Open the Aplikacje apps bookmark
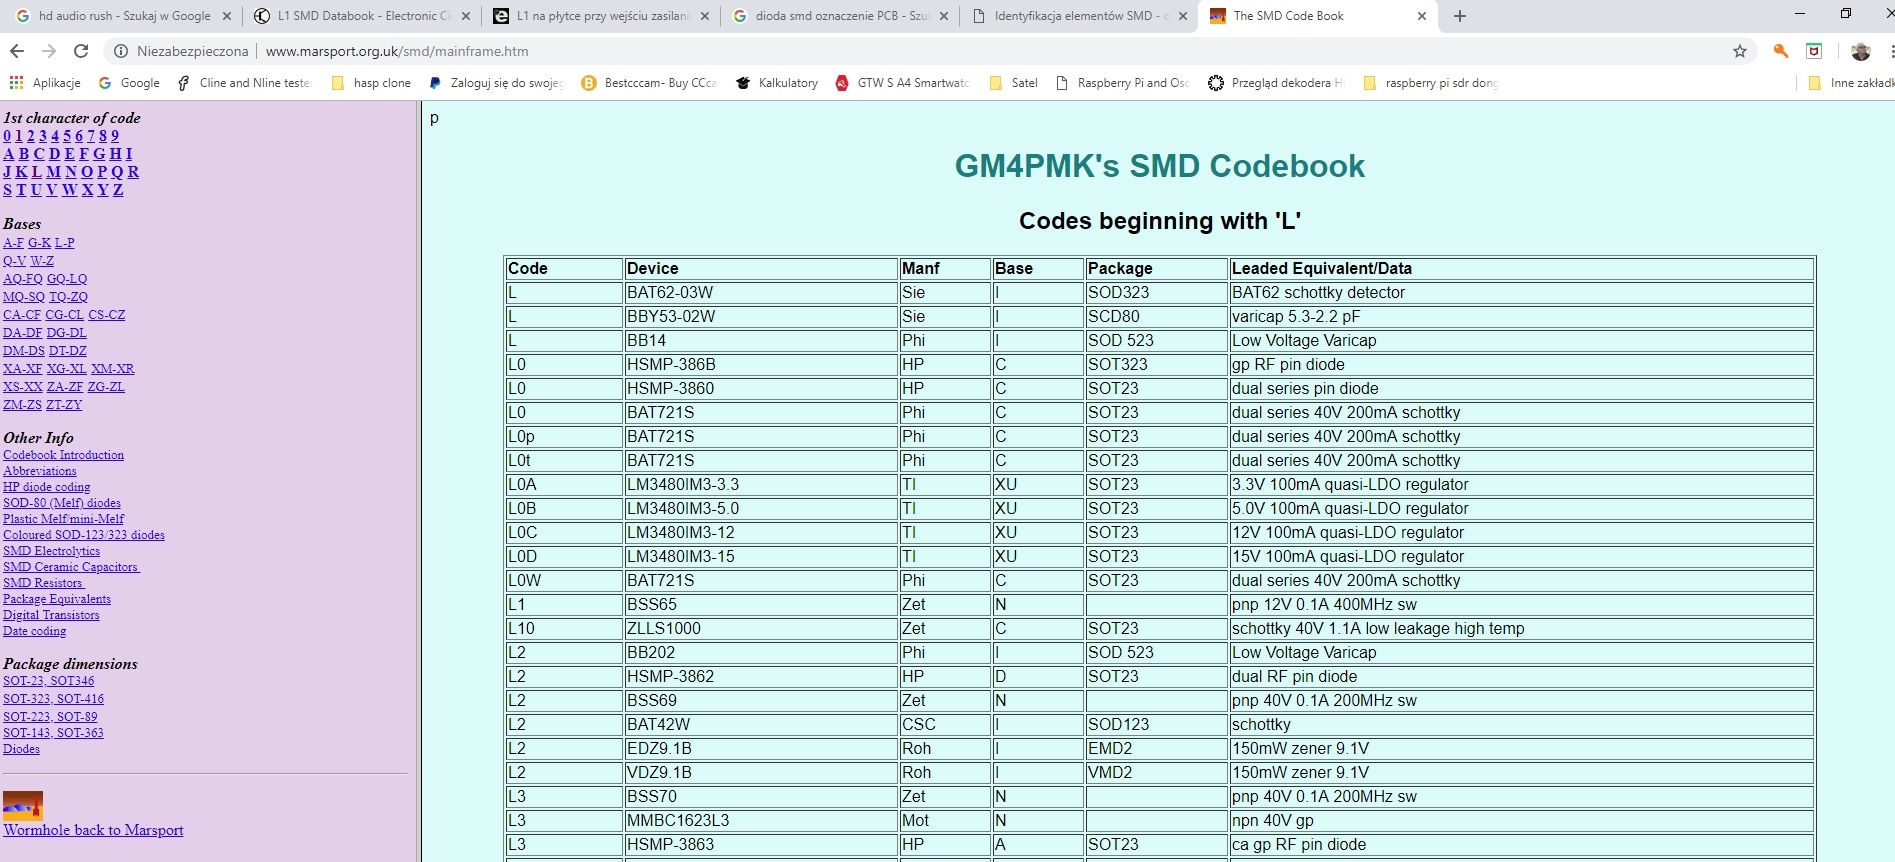1895x862 pixels. click(45, 83)
